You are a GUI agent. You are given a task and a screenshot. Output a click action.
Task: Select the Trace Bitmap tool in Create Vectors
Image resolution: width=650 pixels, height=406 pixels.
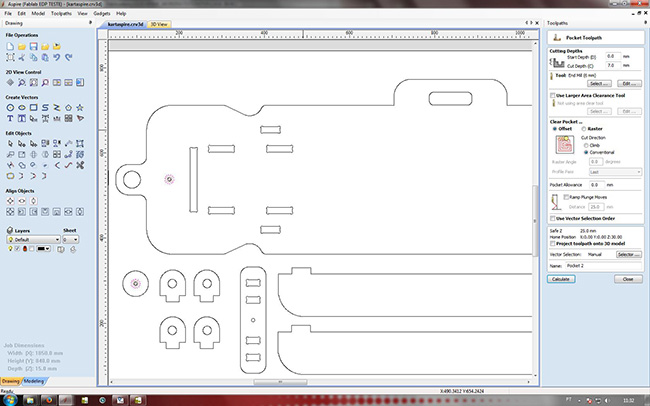tap(80, 118)
